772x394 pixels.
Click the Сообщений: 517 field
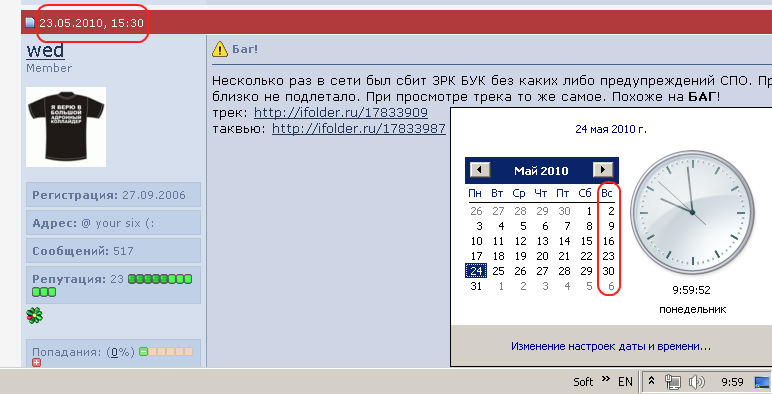113,251
